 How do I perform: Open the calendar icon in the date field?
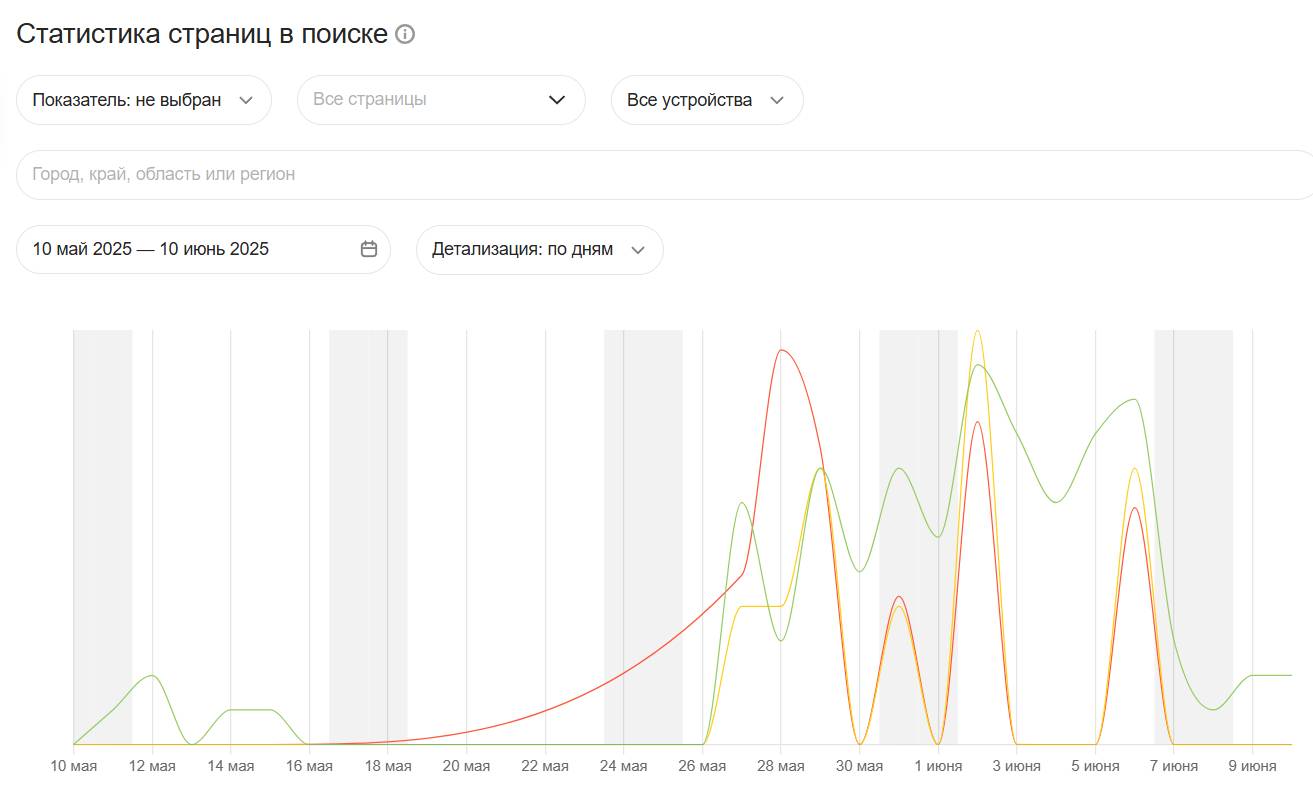click(x=369, y=249)
